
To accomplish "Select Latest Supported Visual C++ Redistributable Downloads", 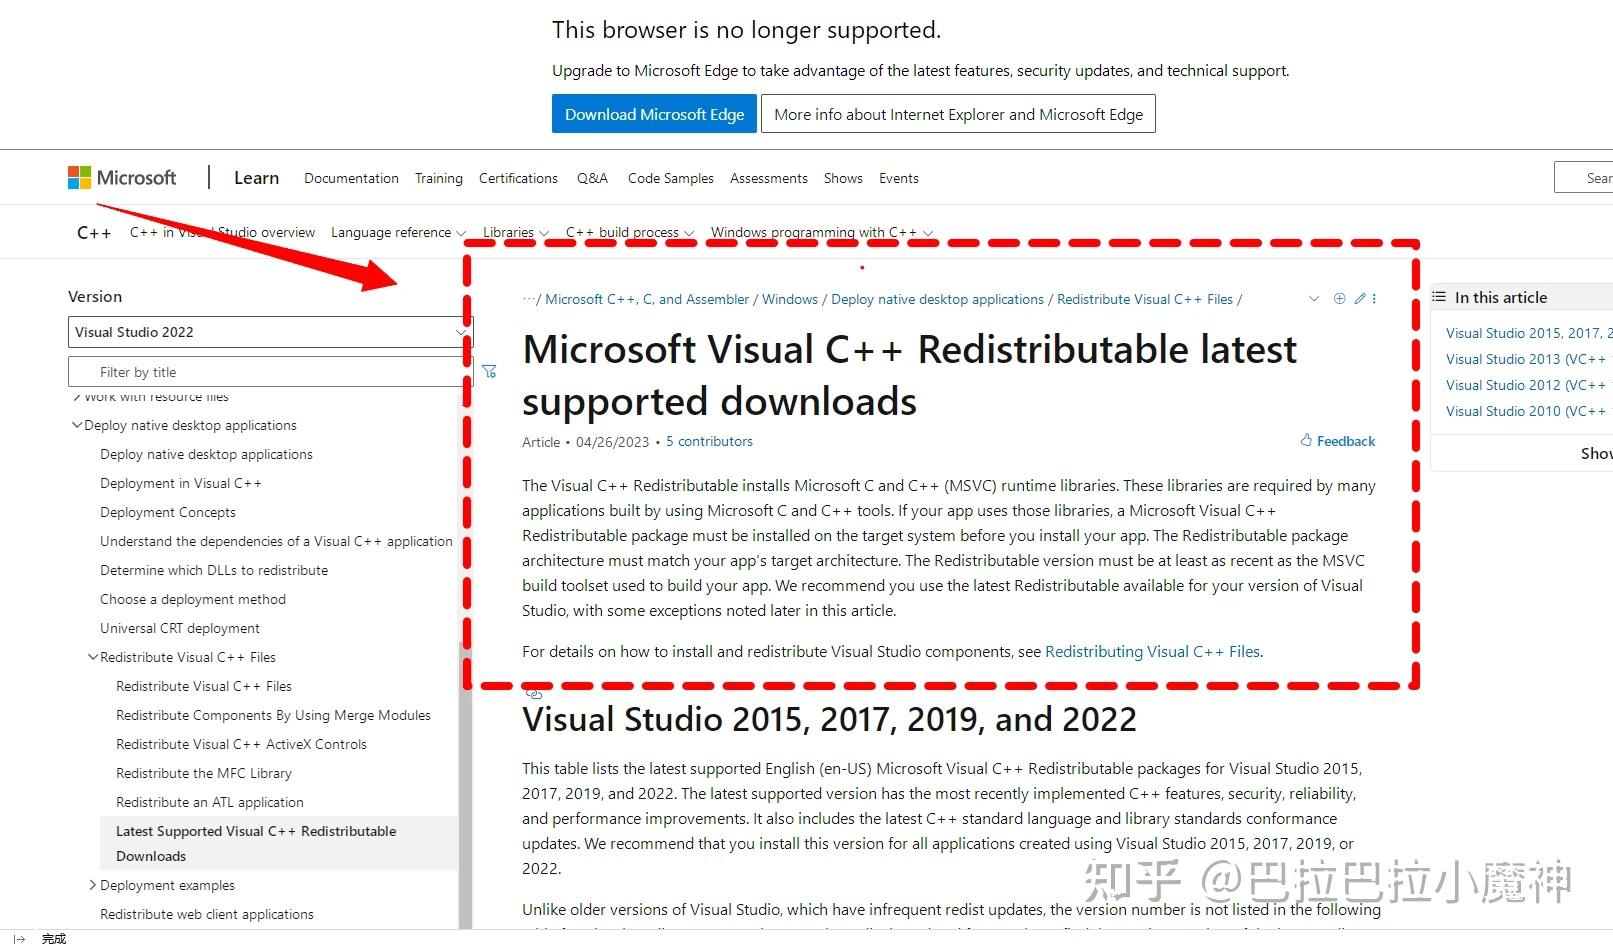I will 279,843.
